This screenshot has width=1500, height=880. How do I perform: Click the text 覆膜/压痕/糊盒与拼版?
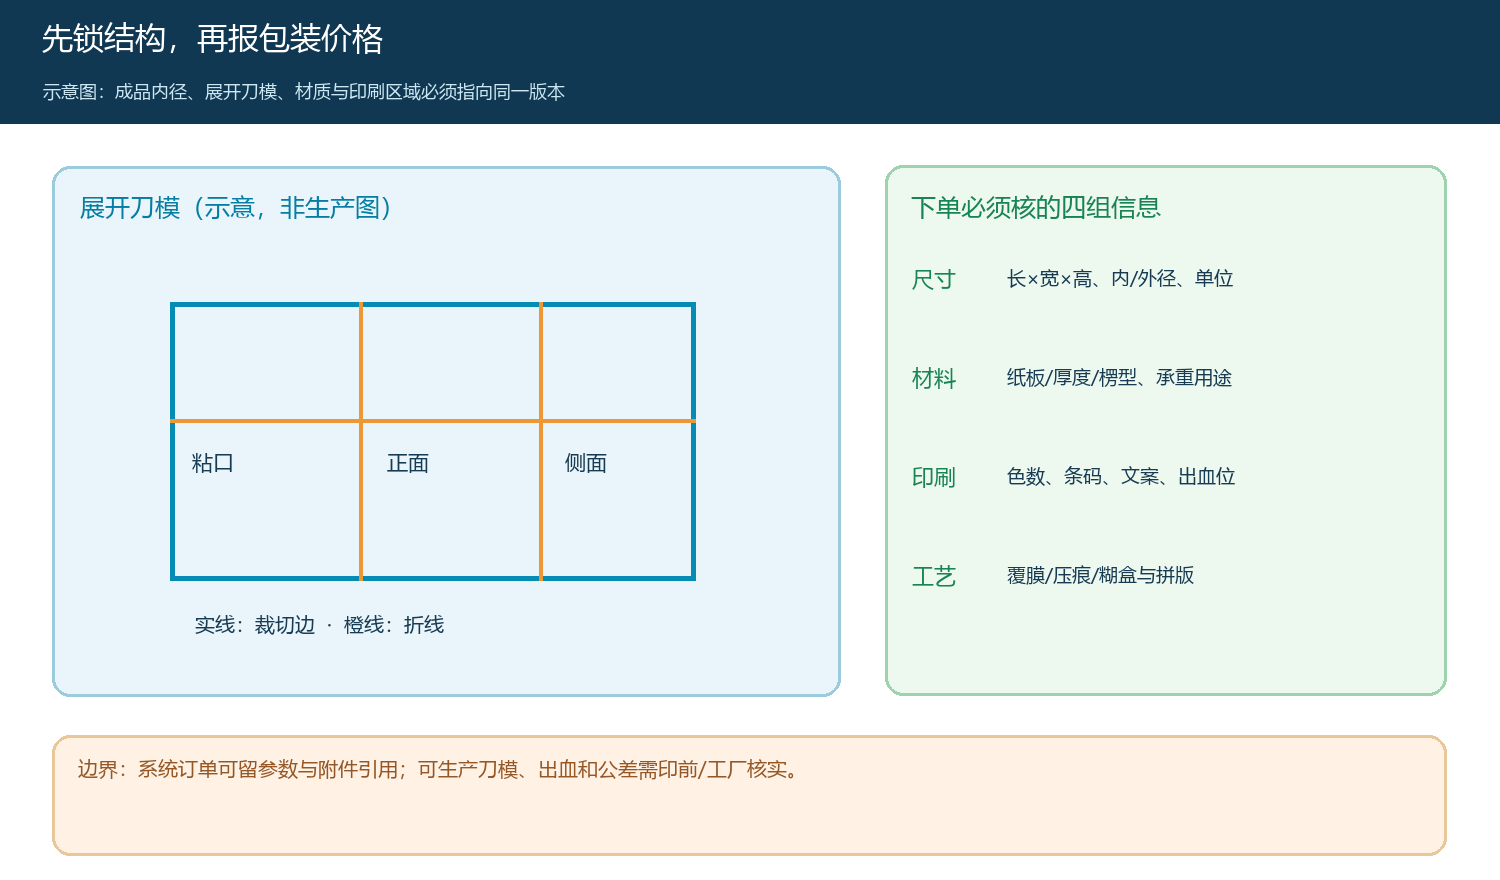(1100, 576)
